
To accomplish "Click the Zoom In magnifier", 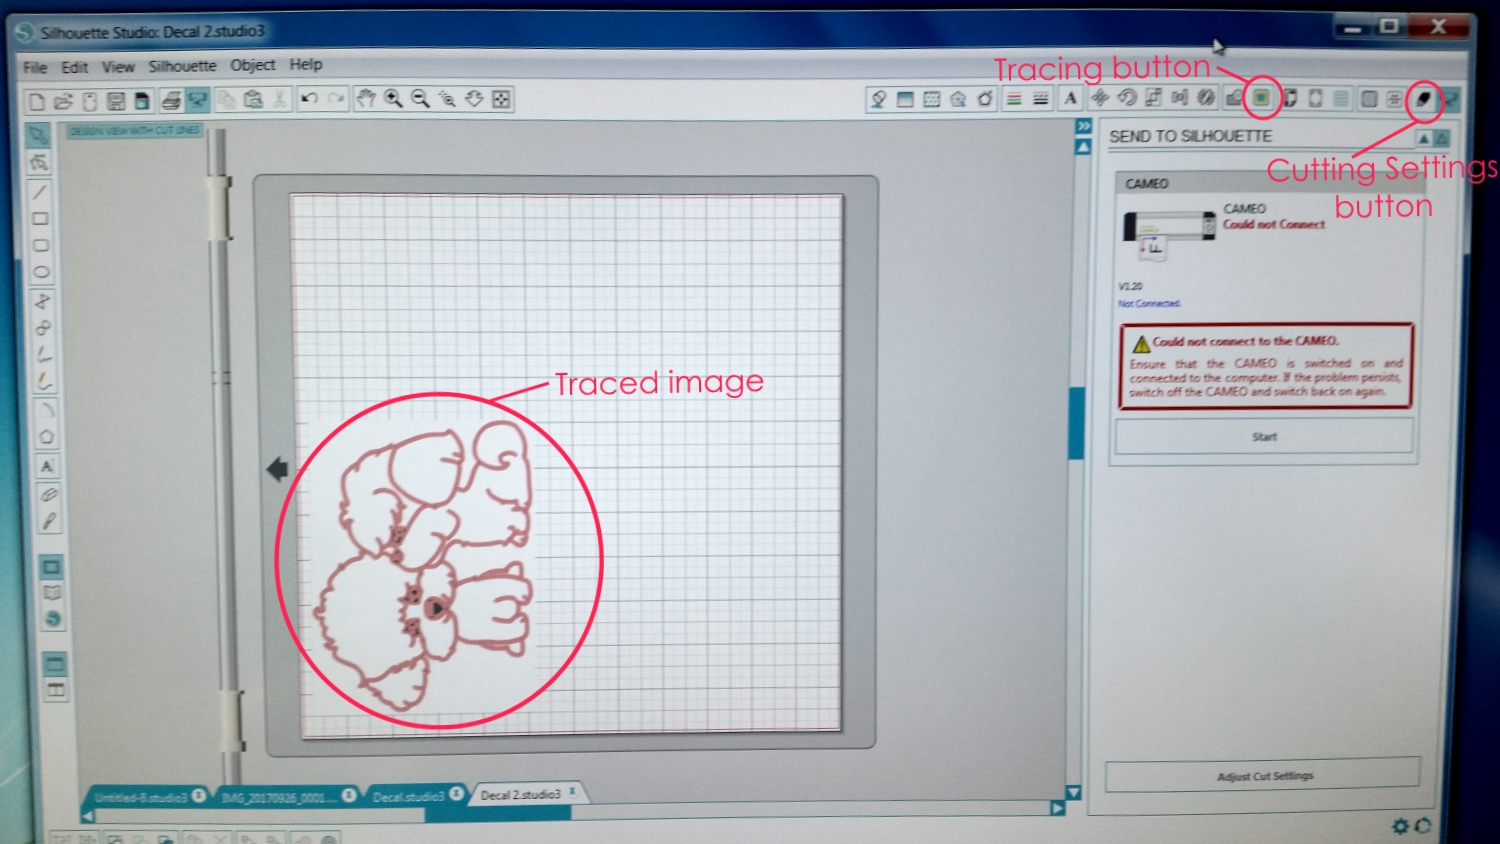I will tap(393, 98).
